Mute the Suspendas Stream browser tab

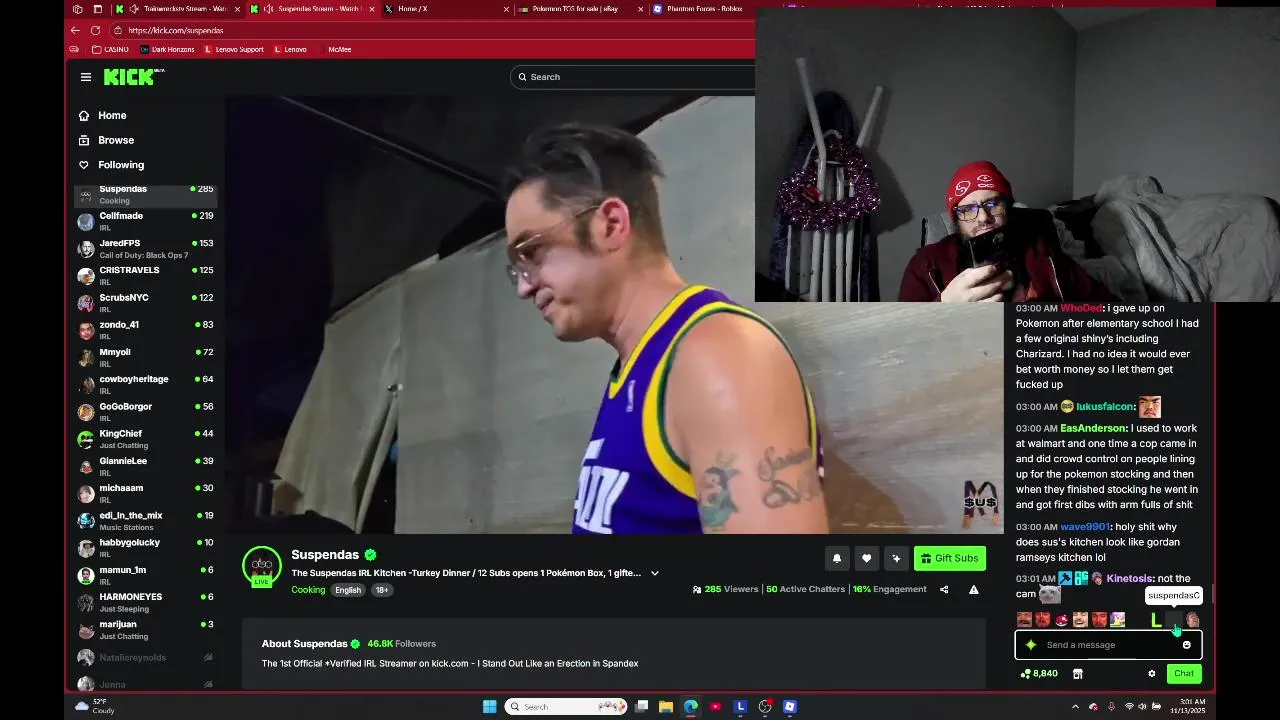click(x=268, y=9)
